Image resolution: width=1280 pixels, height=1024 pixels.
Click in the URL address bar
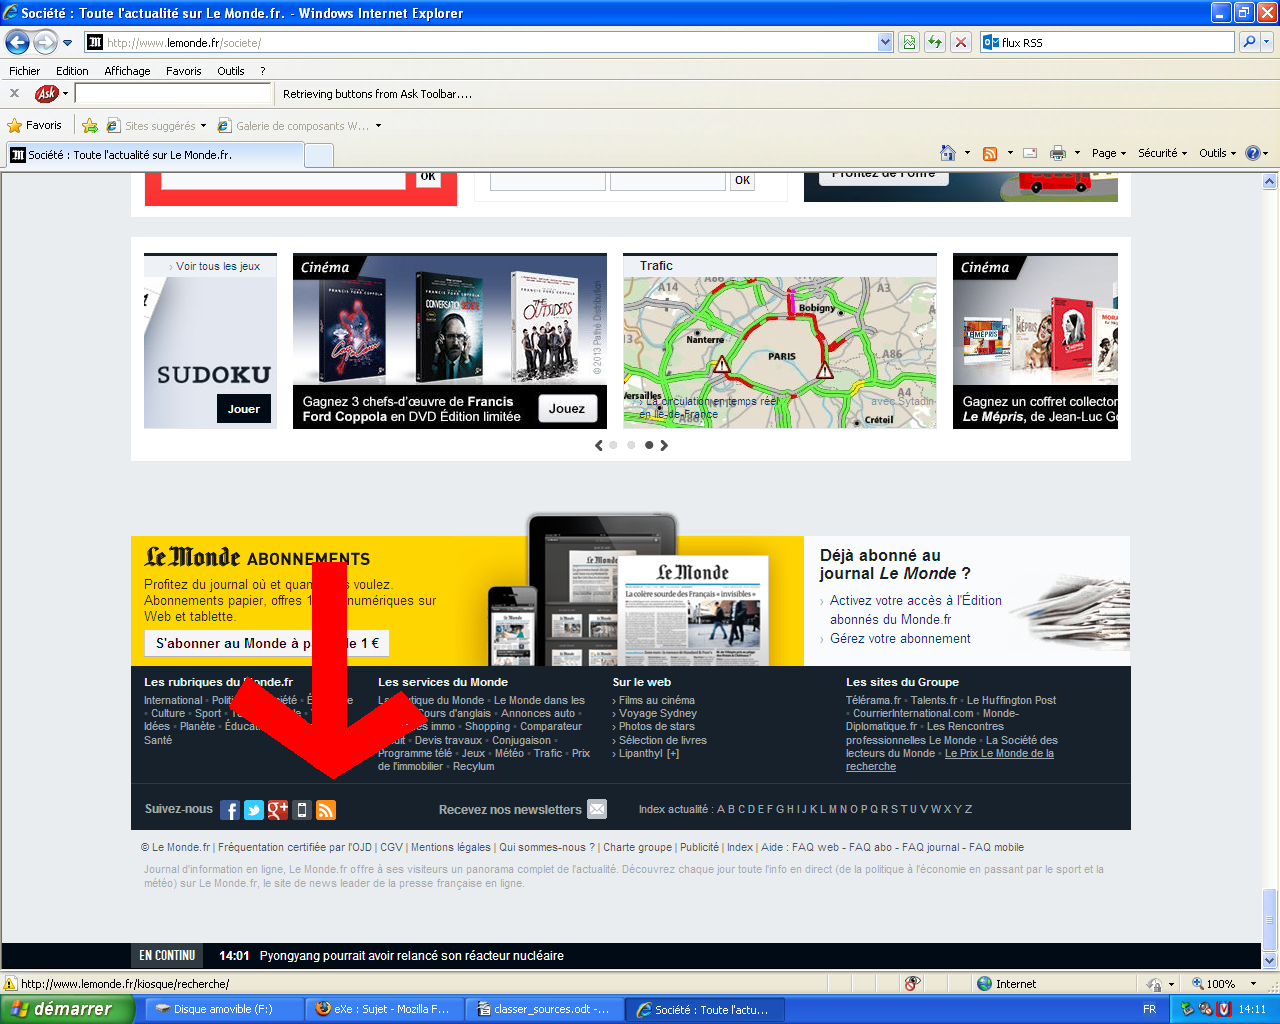click(x=480, y=42)
